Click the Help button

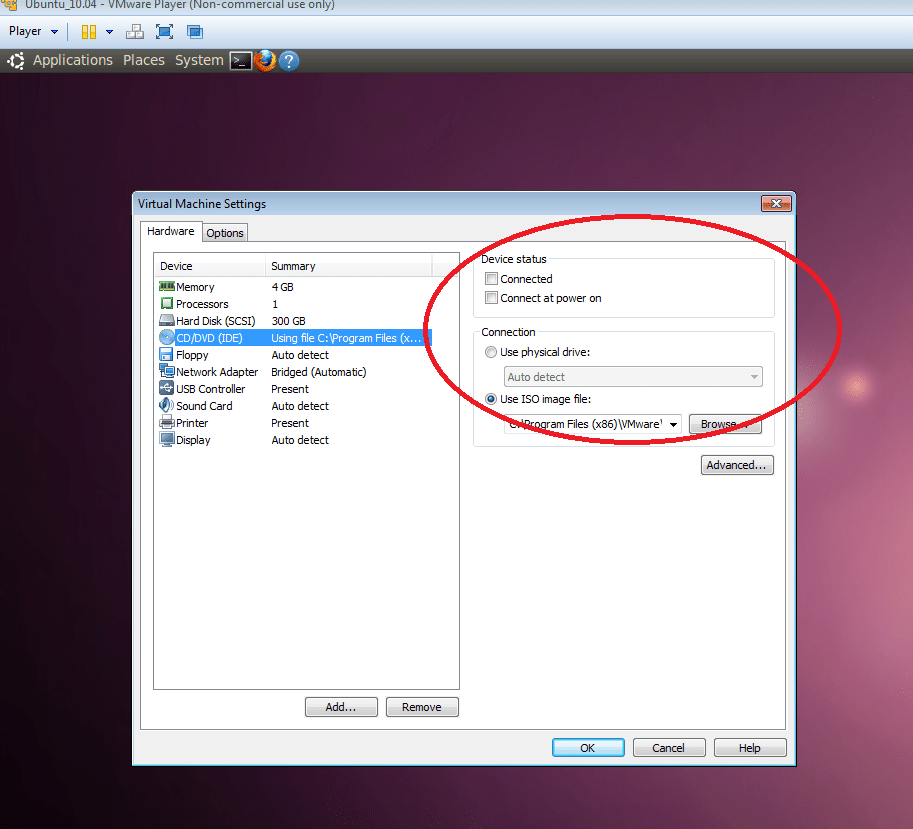click(x=750, y=747)
